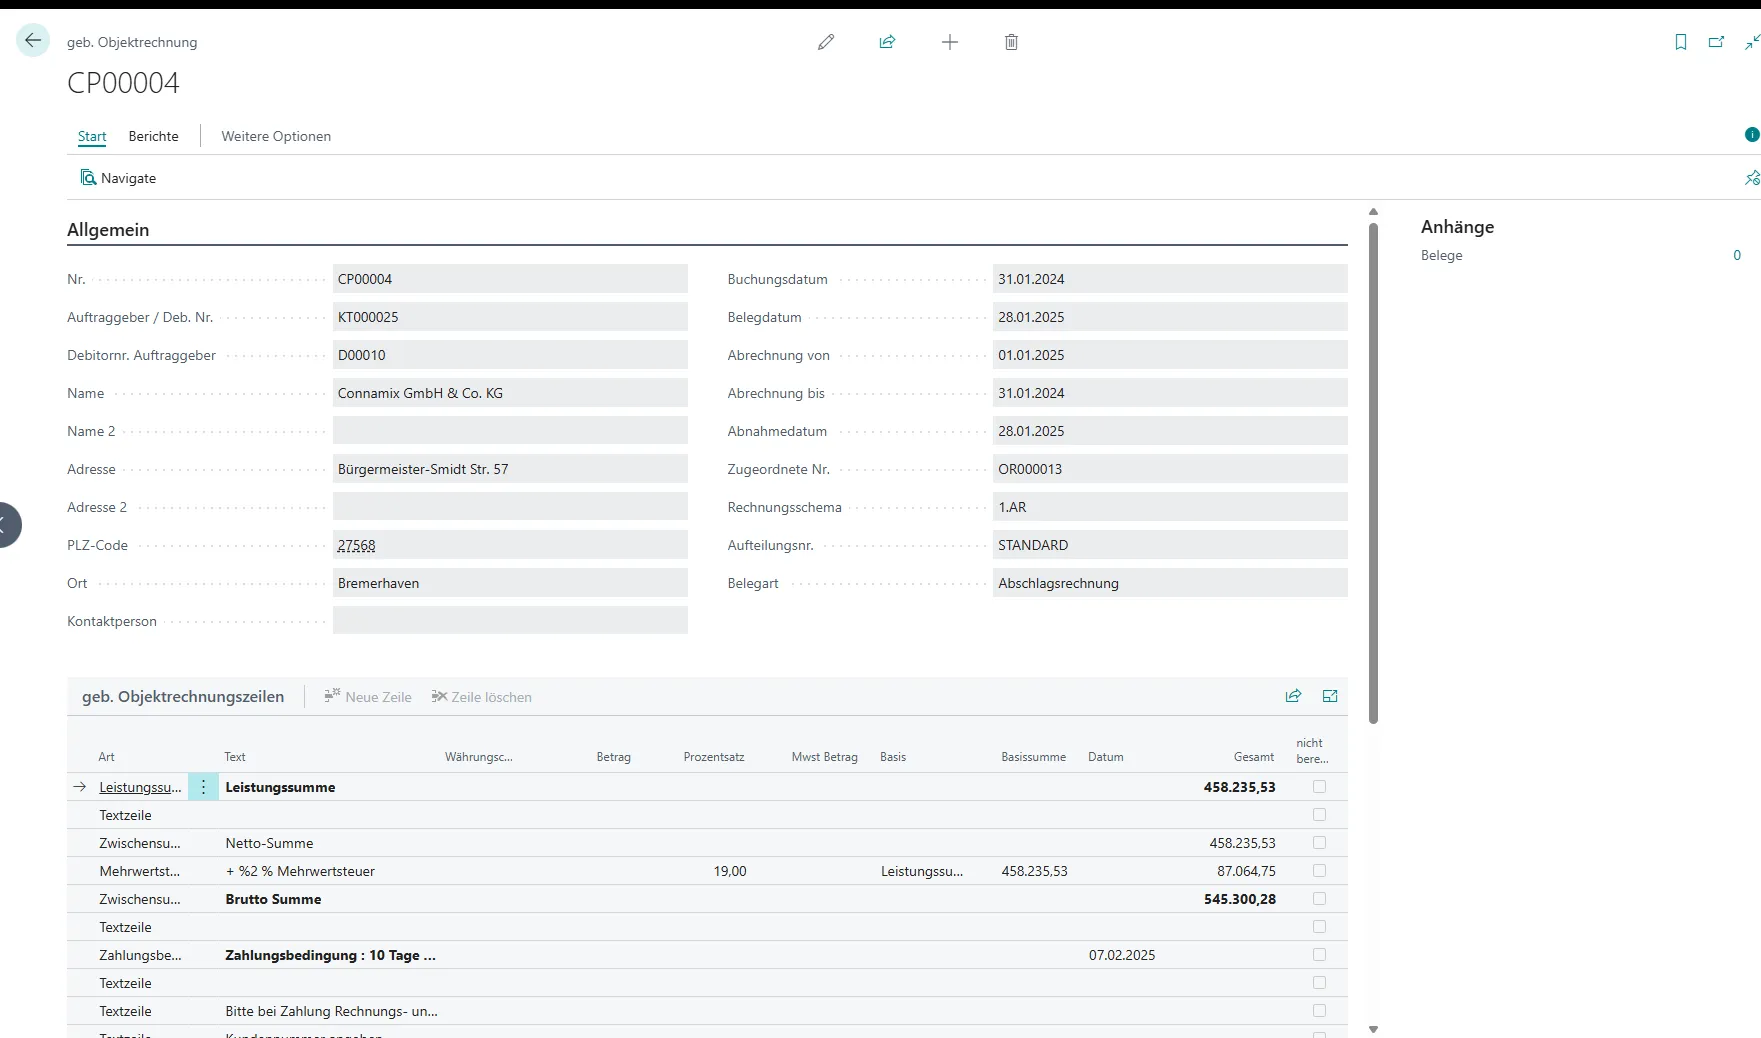Click the share icon in header
The image size is (1761, 1038).
tap(887, 42)
